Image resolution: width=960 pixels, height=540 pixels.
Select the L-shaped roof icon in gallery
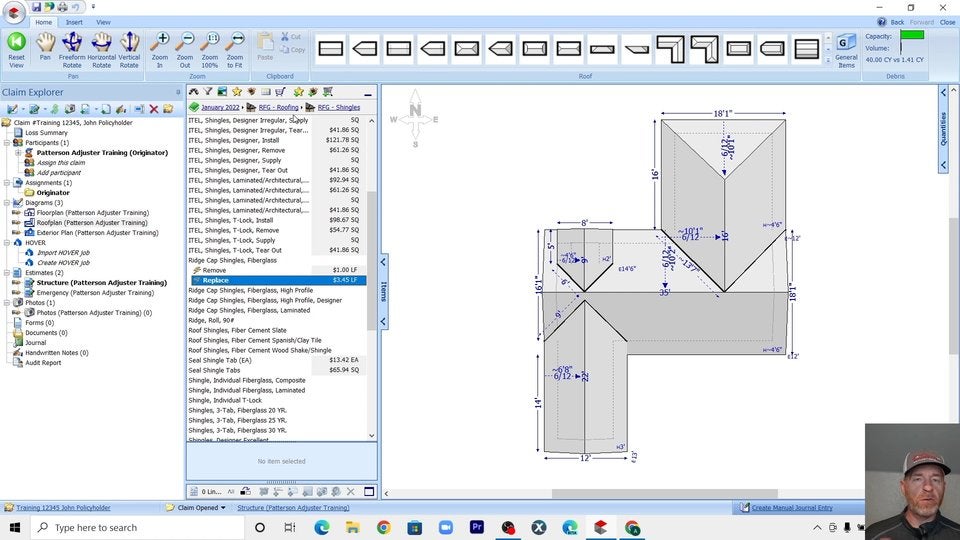point(670,48)
